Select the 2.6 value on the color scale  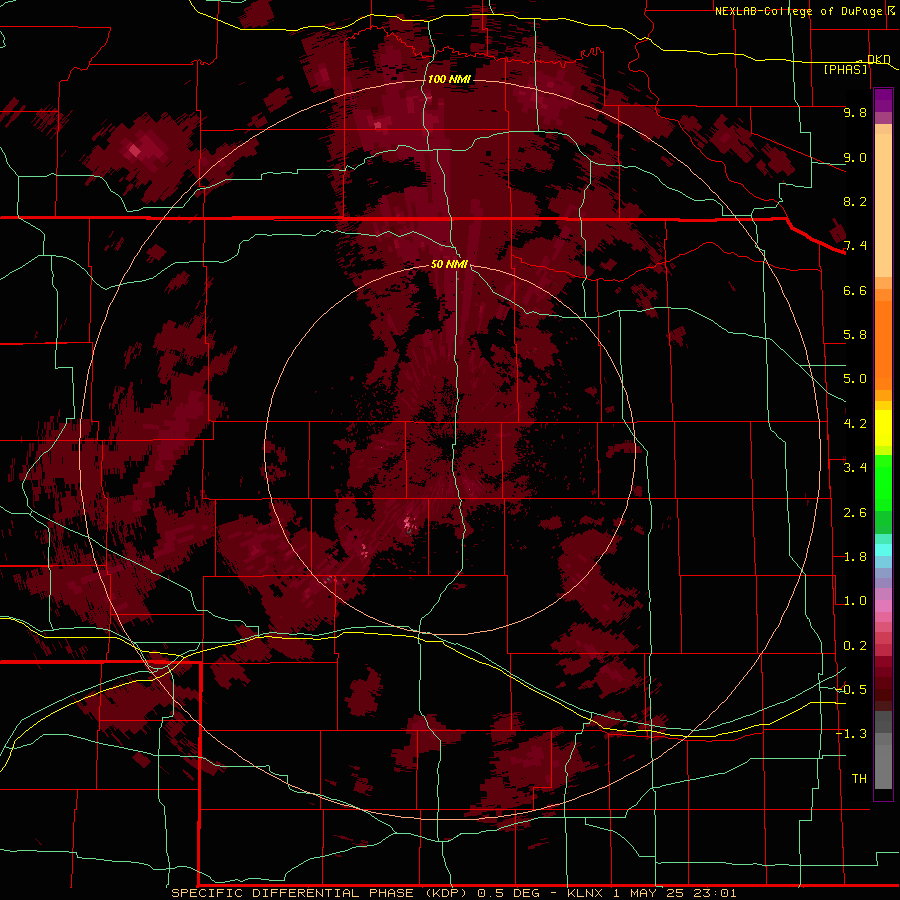[855, 513]
